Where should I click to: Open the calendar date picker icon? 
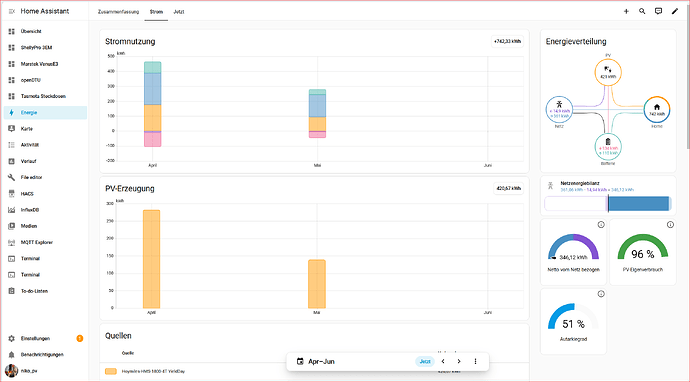(x=300, y=361)
